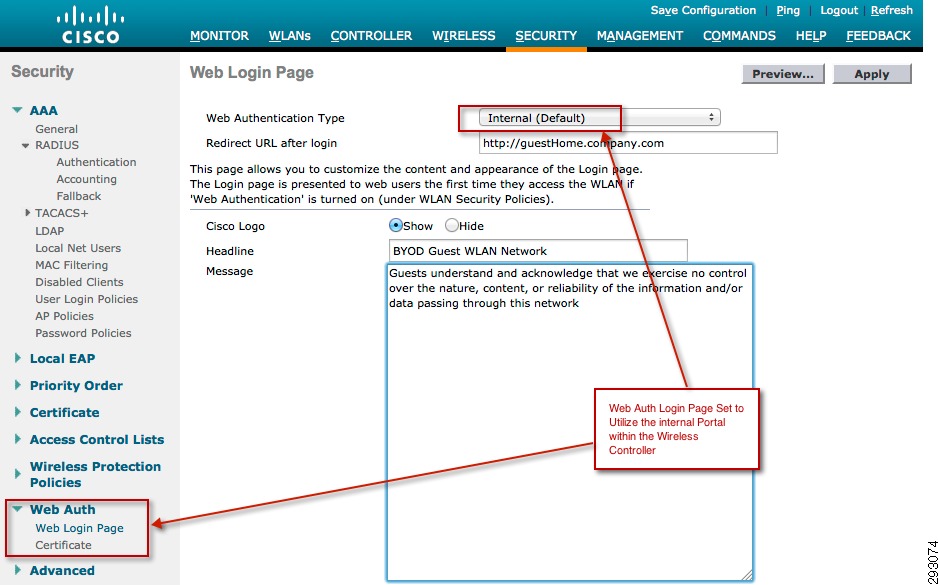Click the Priority Order heading

(76, 385)
